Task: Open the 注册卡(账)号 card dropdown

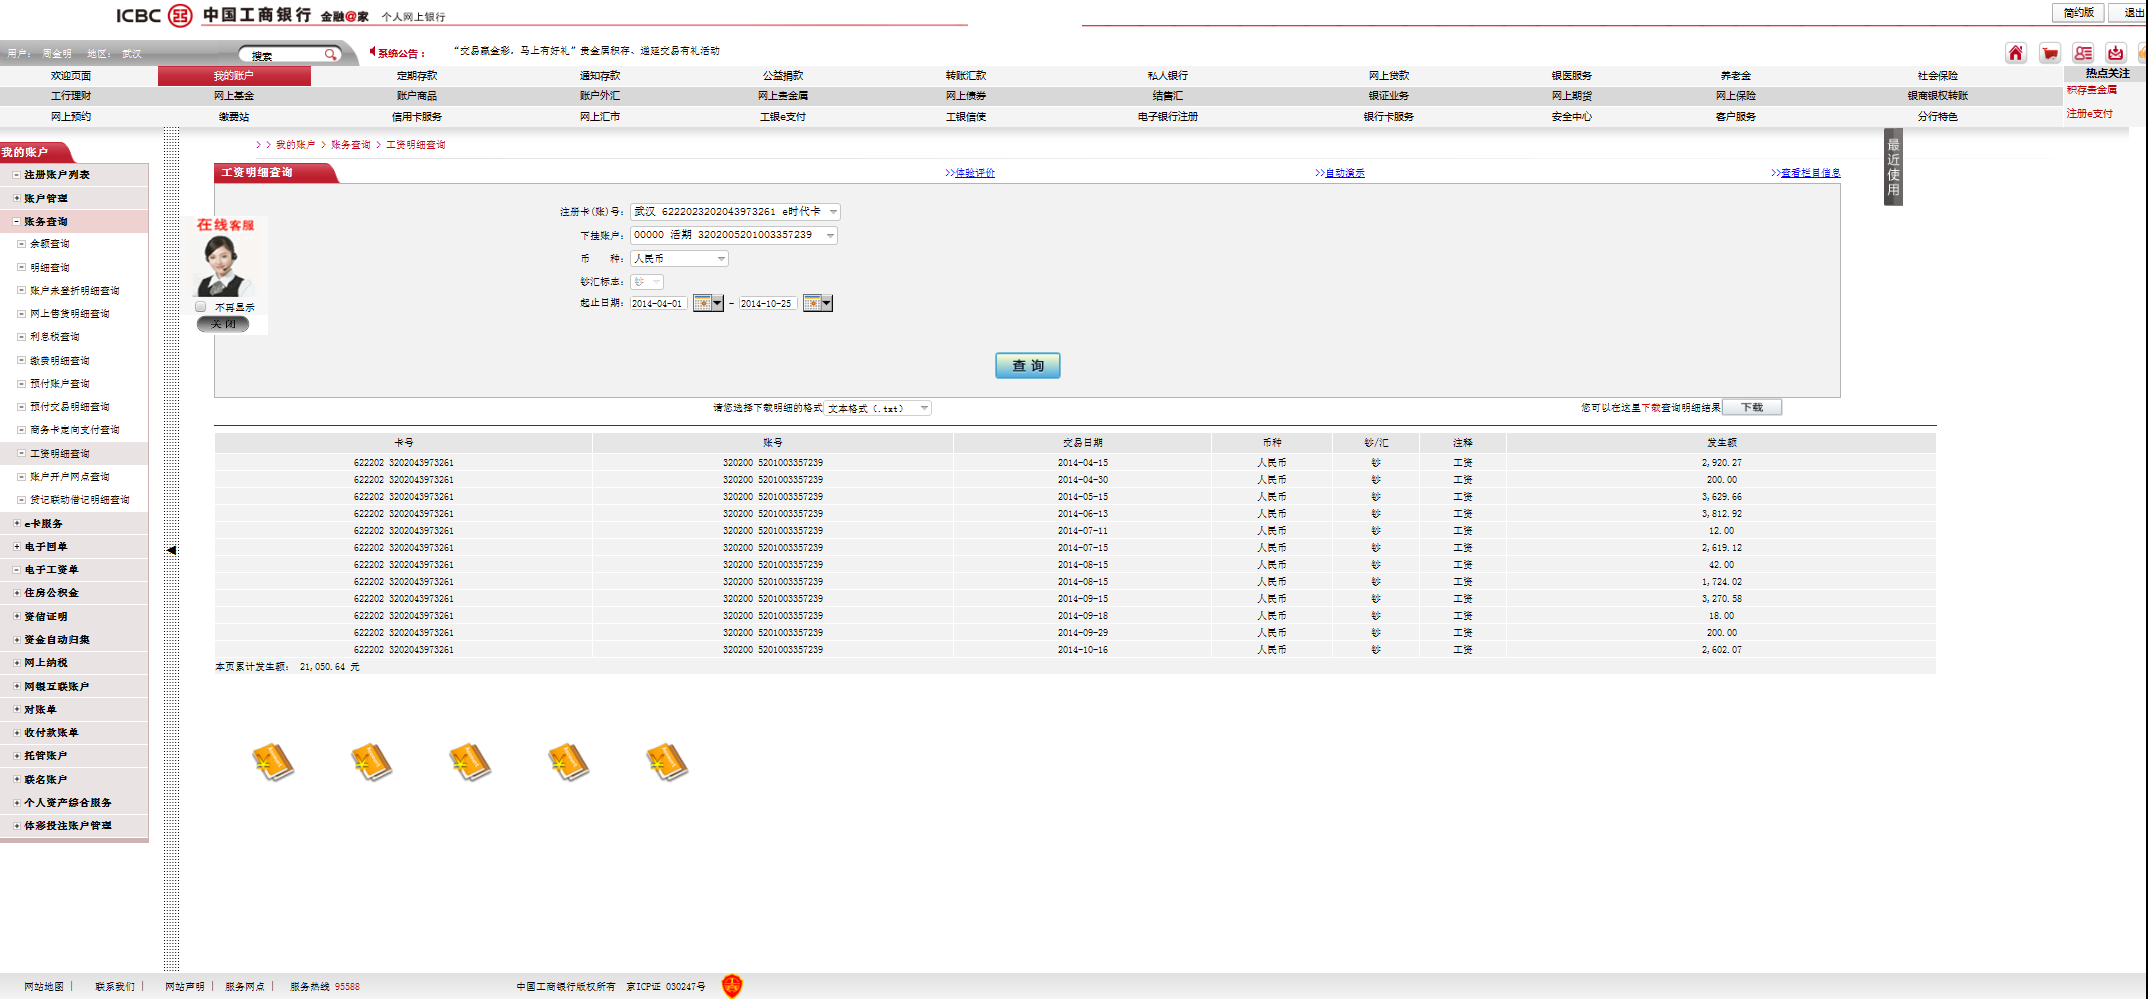Action: pyautogui.click(x=832, y=212)
